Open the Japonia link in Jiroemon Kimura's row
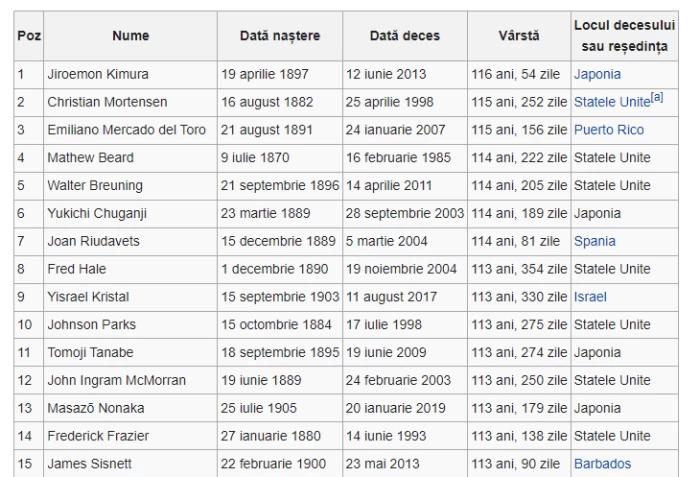Viewport: 700px width, 477px height. pyautogui.click(x=597, y=74)
